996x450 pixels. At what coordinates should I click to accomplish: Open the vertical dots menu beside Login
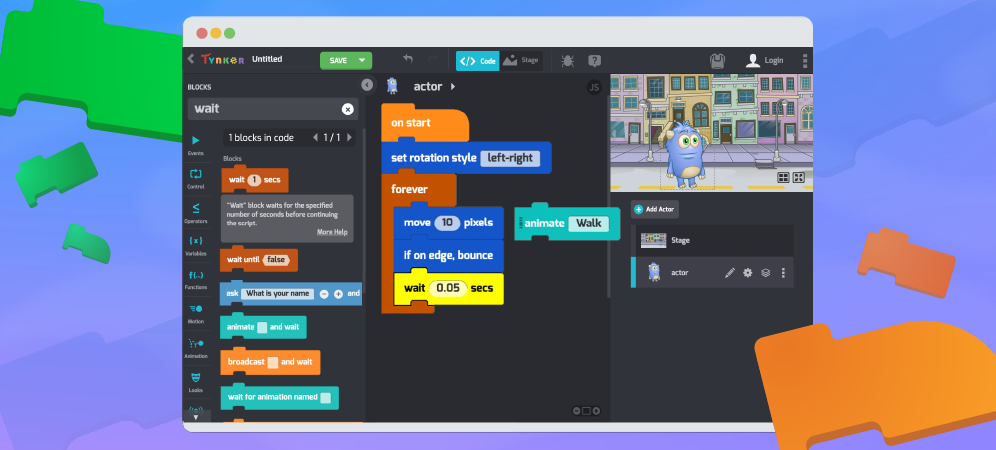(x=805, y=61)
